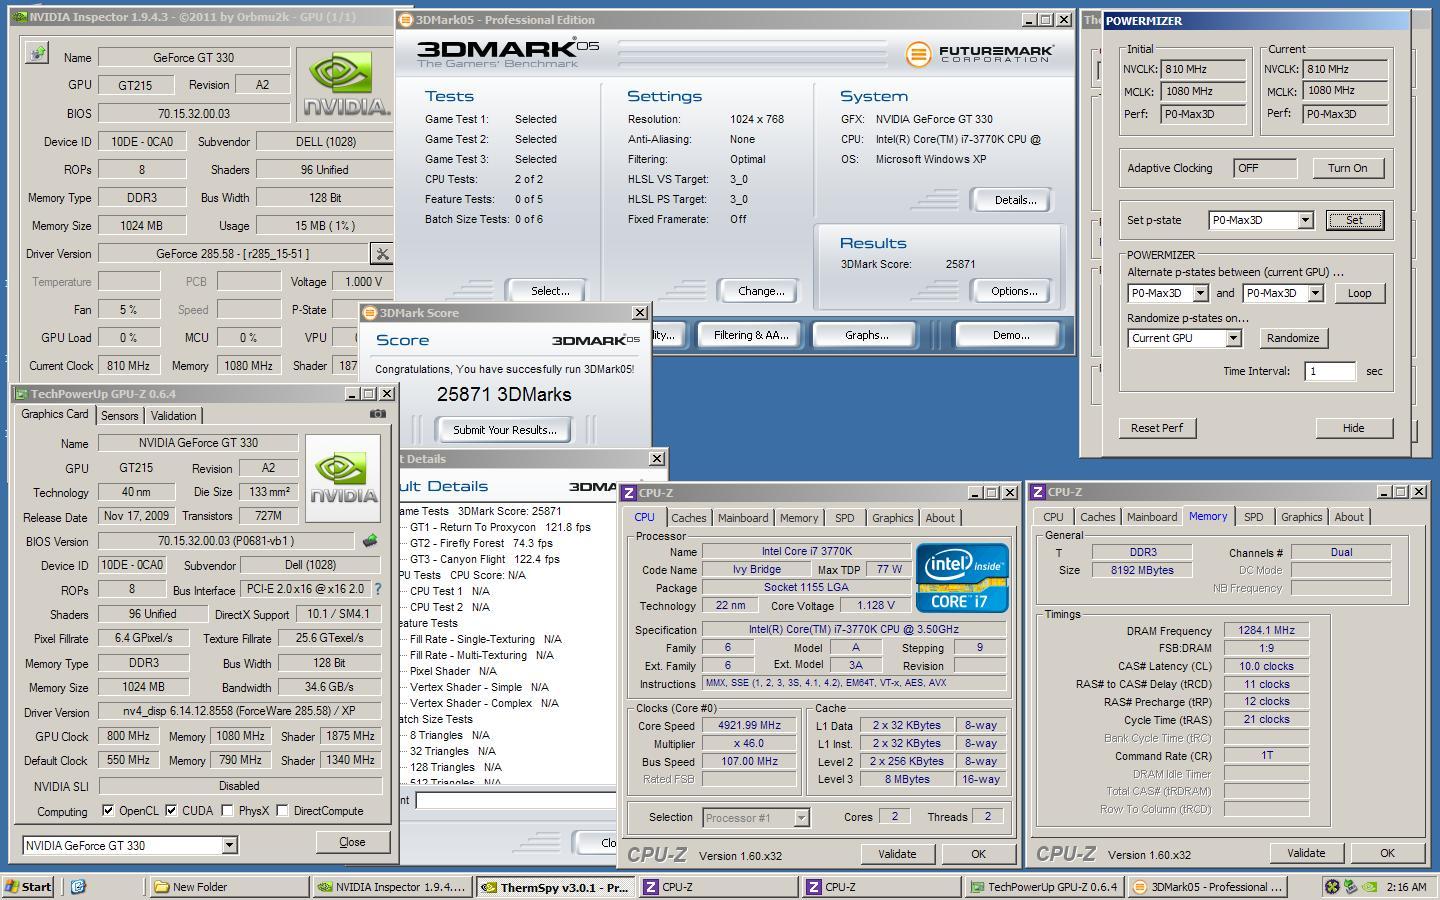Screen dimensions: 1440x900
Task: Click the Intel Core i7 logo in CPU-Z
Action: point(962,578)
